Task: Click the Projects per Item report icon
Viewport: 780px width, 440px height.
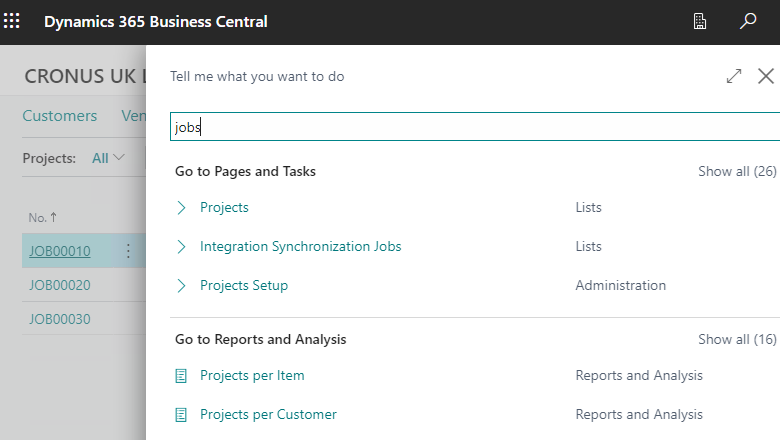Action: pos(181,376)
